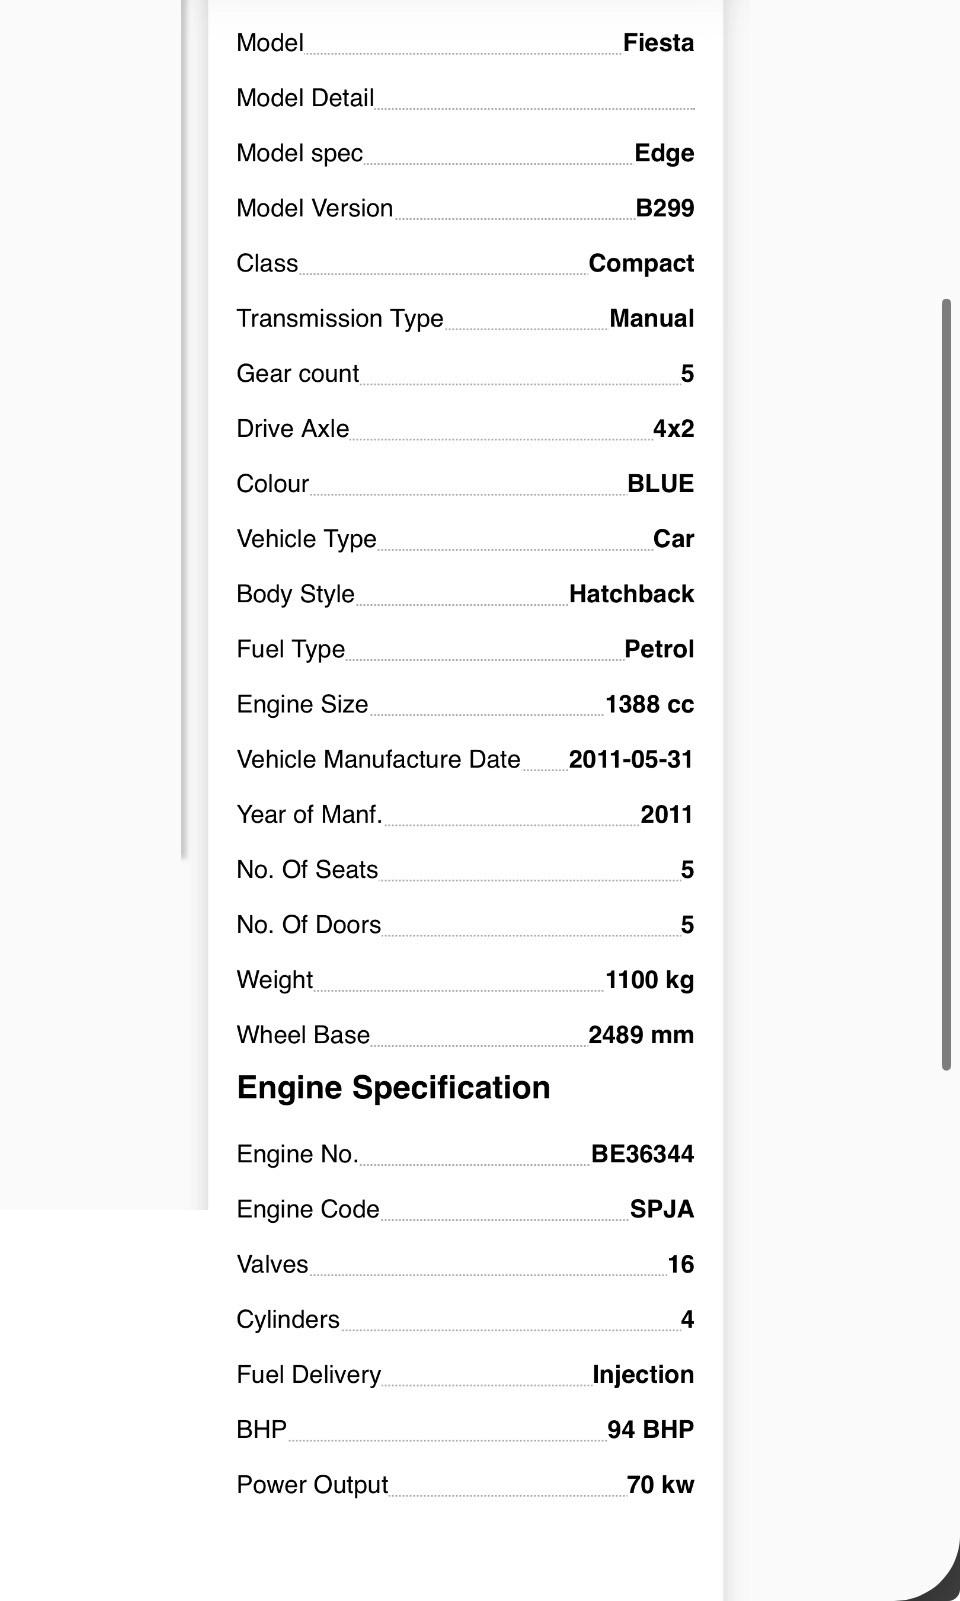Select the manufacture date 2011-05-31
This screenshot has height=1601, width=960.
(631, 759)
